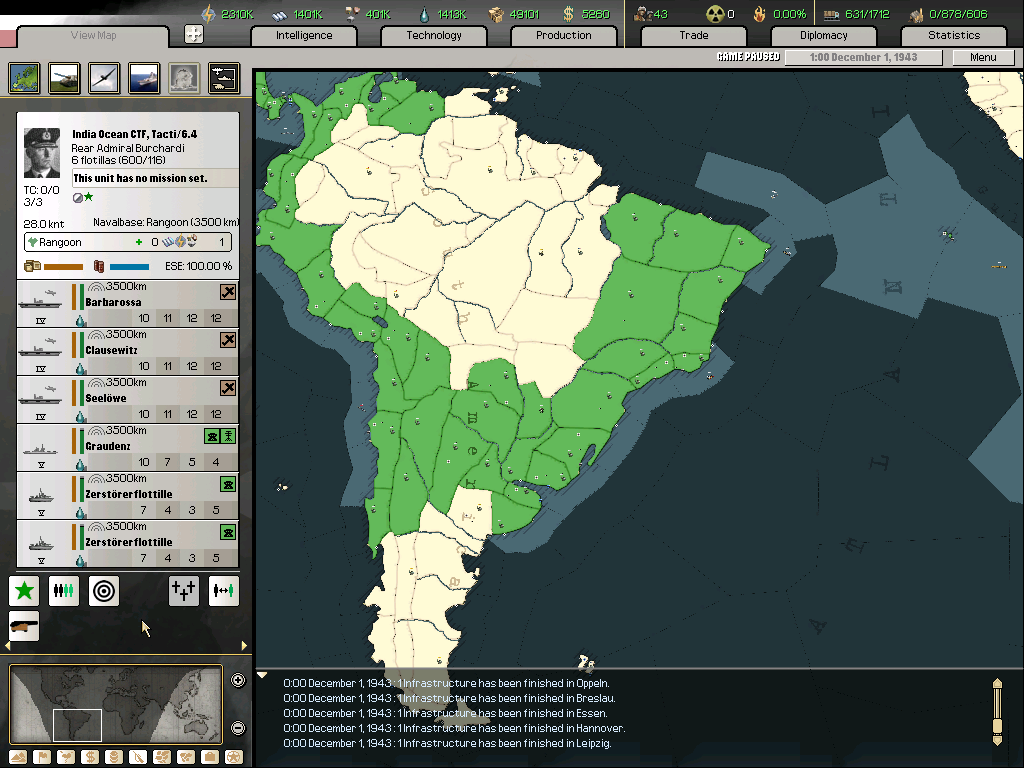
Task: Open the Menu at top right
Action: (x=982, y=57)
